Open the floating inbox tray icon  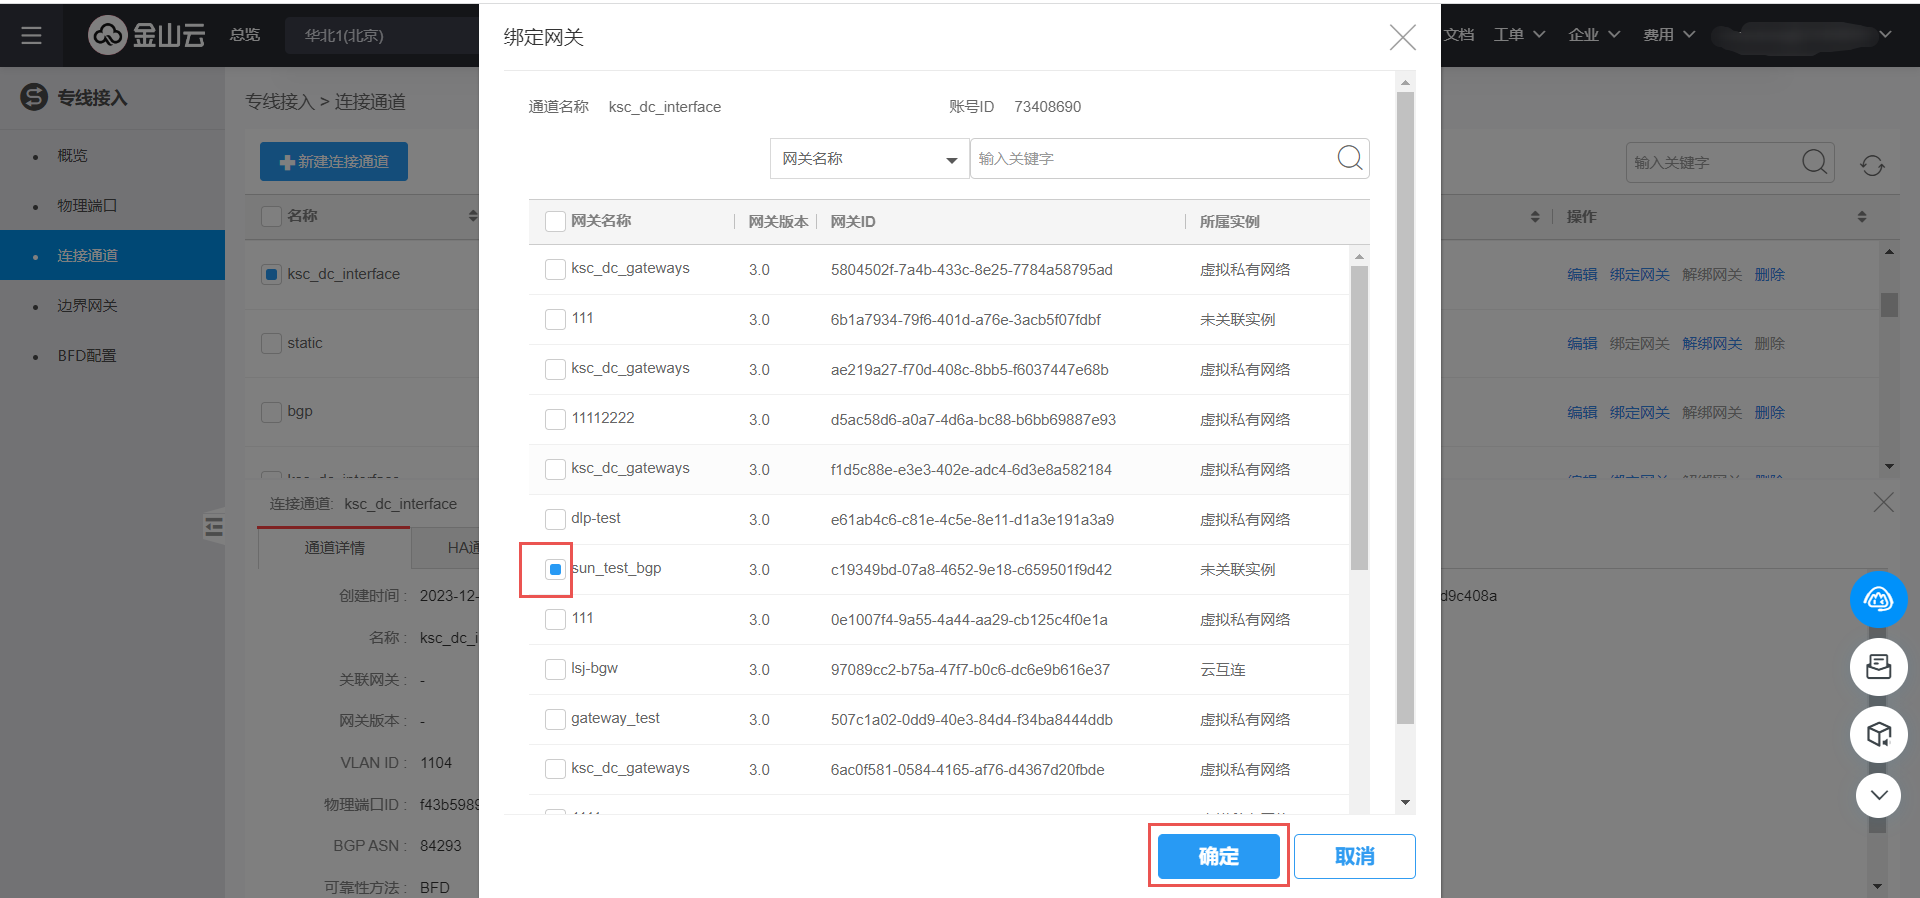click(x=1878, y=667)
